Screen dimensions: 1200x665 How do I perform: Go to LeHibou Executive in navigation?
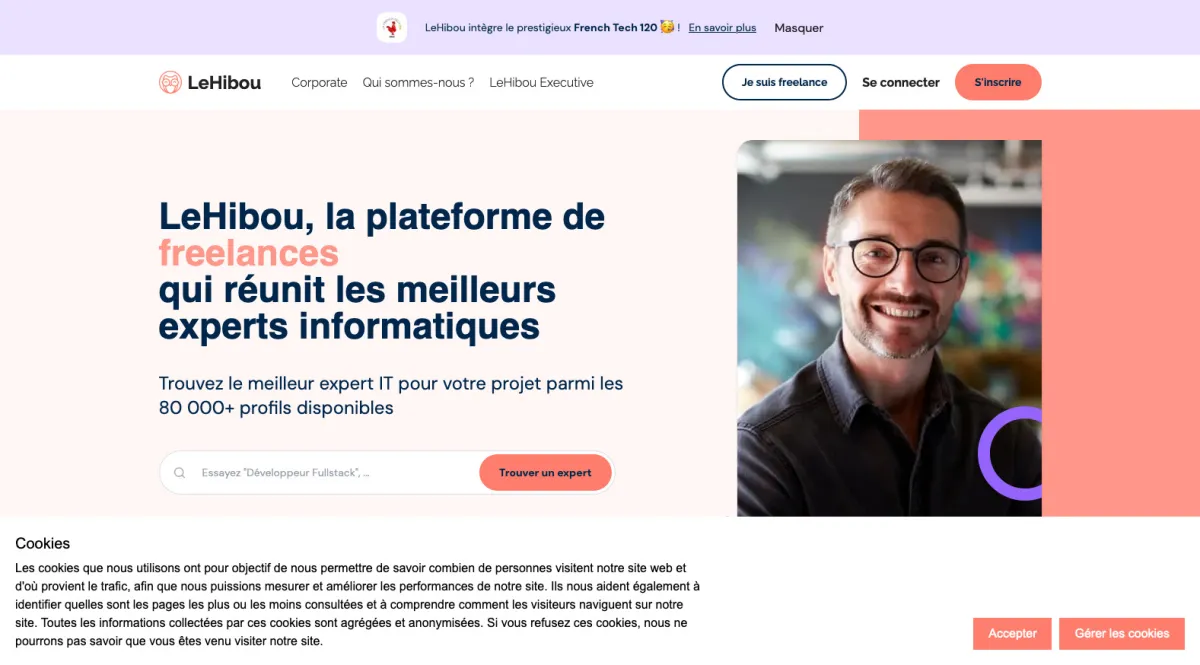click(541, 83)
